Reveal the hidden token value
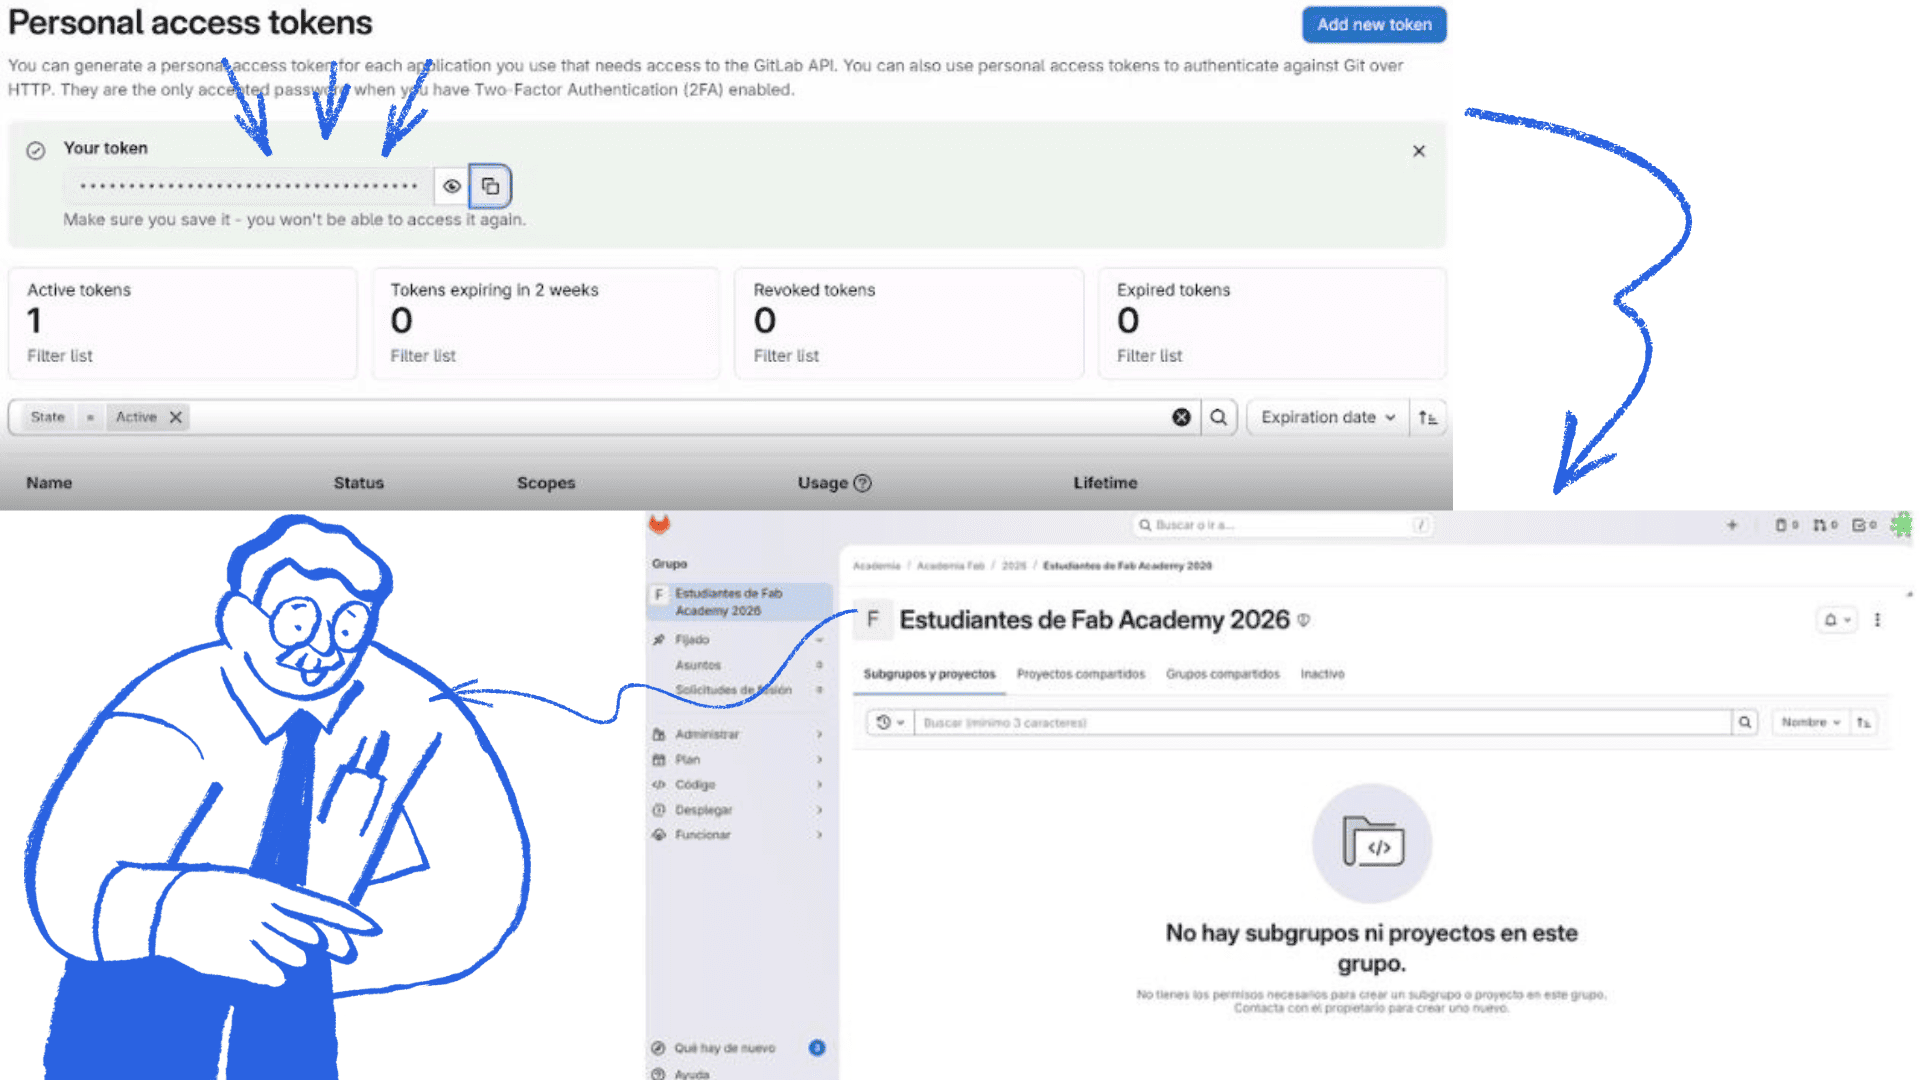Image resolution: width=1920 pixels, height=1080 pixels. [452, 186]
